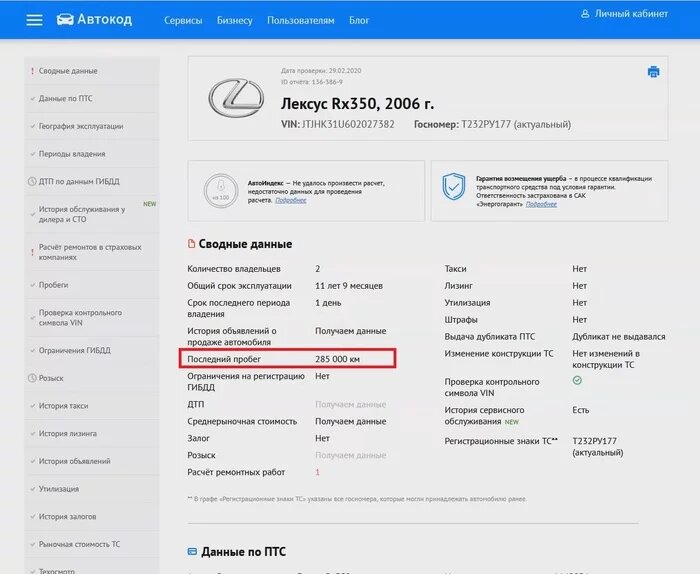Click the title Лексус Rx350, 2006 г.
The width and height of the screenshot is (700, 574).
click(357, 104)
